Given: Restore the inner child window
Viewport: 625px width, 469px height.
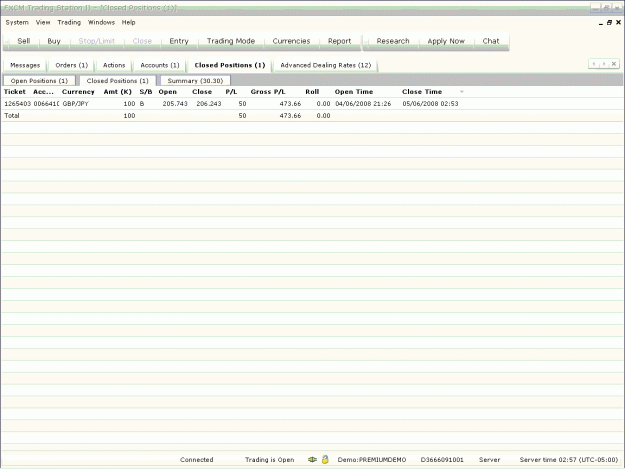Looking at the screenshot, I should pyautogui.click(x=609, y=23).
